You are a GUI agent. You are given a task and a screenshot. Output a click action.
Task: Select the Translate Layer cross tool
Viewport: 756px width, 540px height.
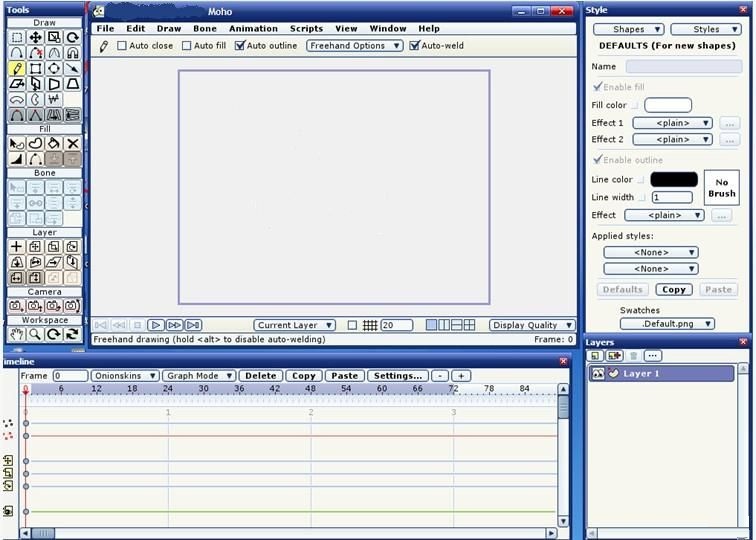click(17, 246)
